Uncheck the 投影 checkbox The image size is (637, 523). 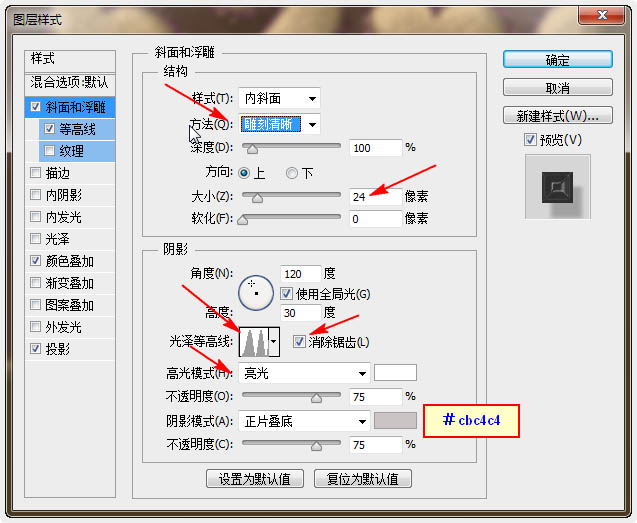click(x=35, y=348)
